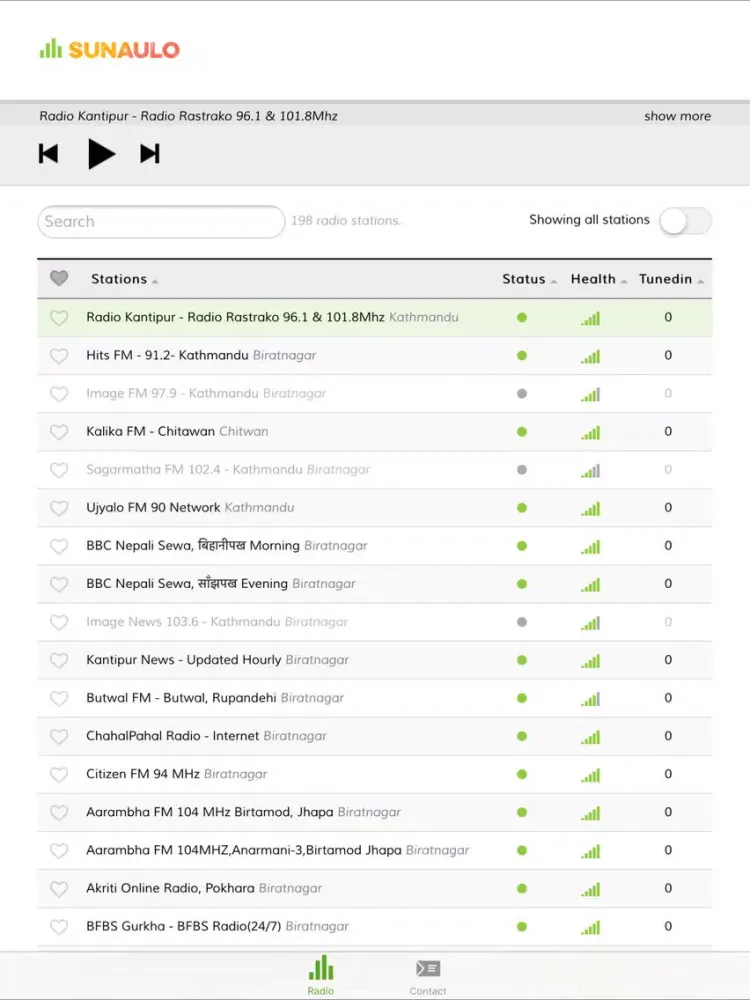Favorite BBC Nepali Sewa Morning heart

[59, 546]
